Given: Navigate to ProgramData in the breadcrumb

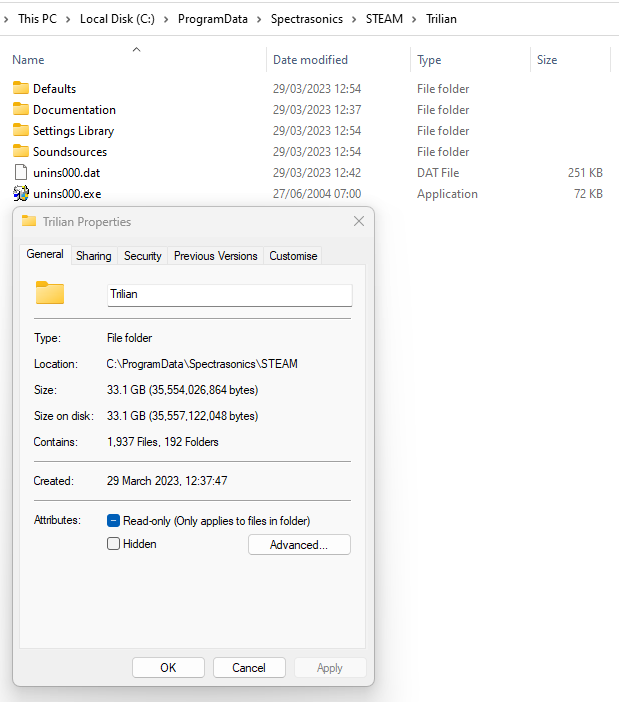Looking at the screenshot, I should [x=213, y=19].
